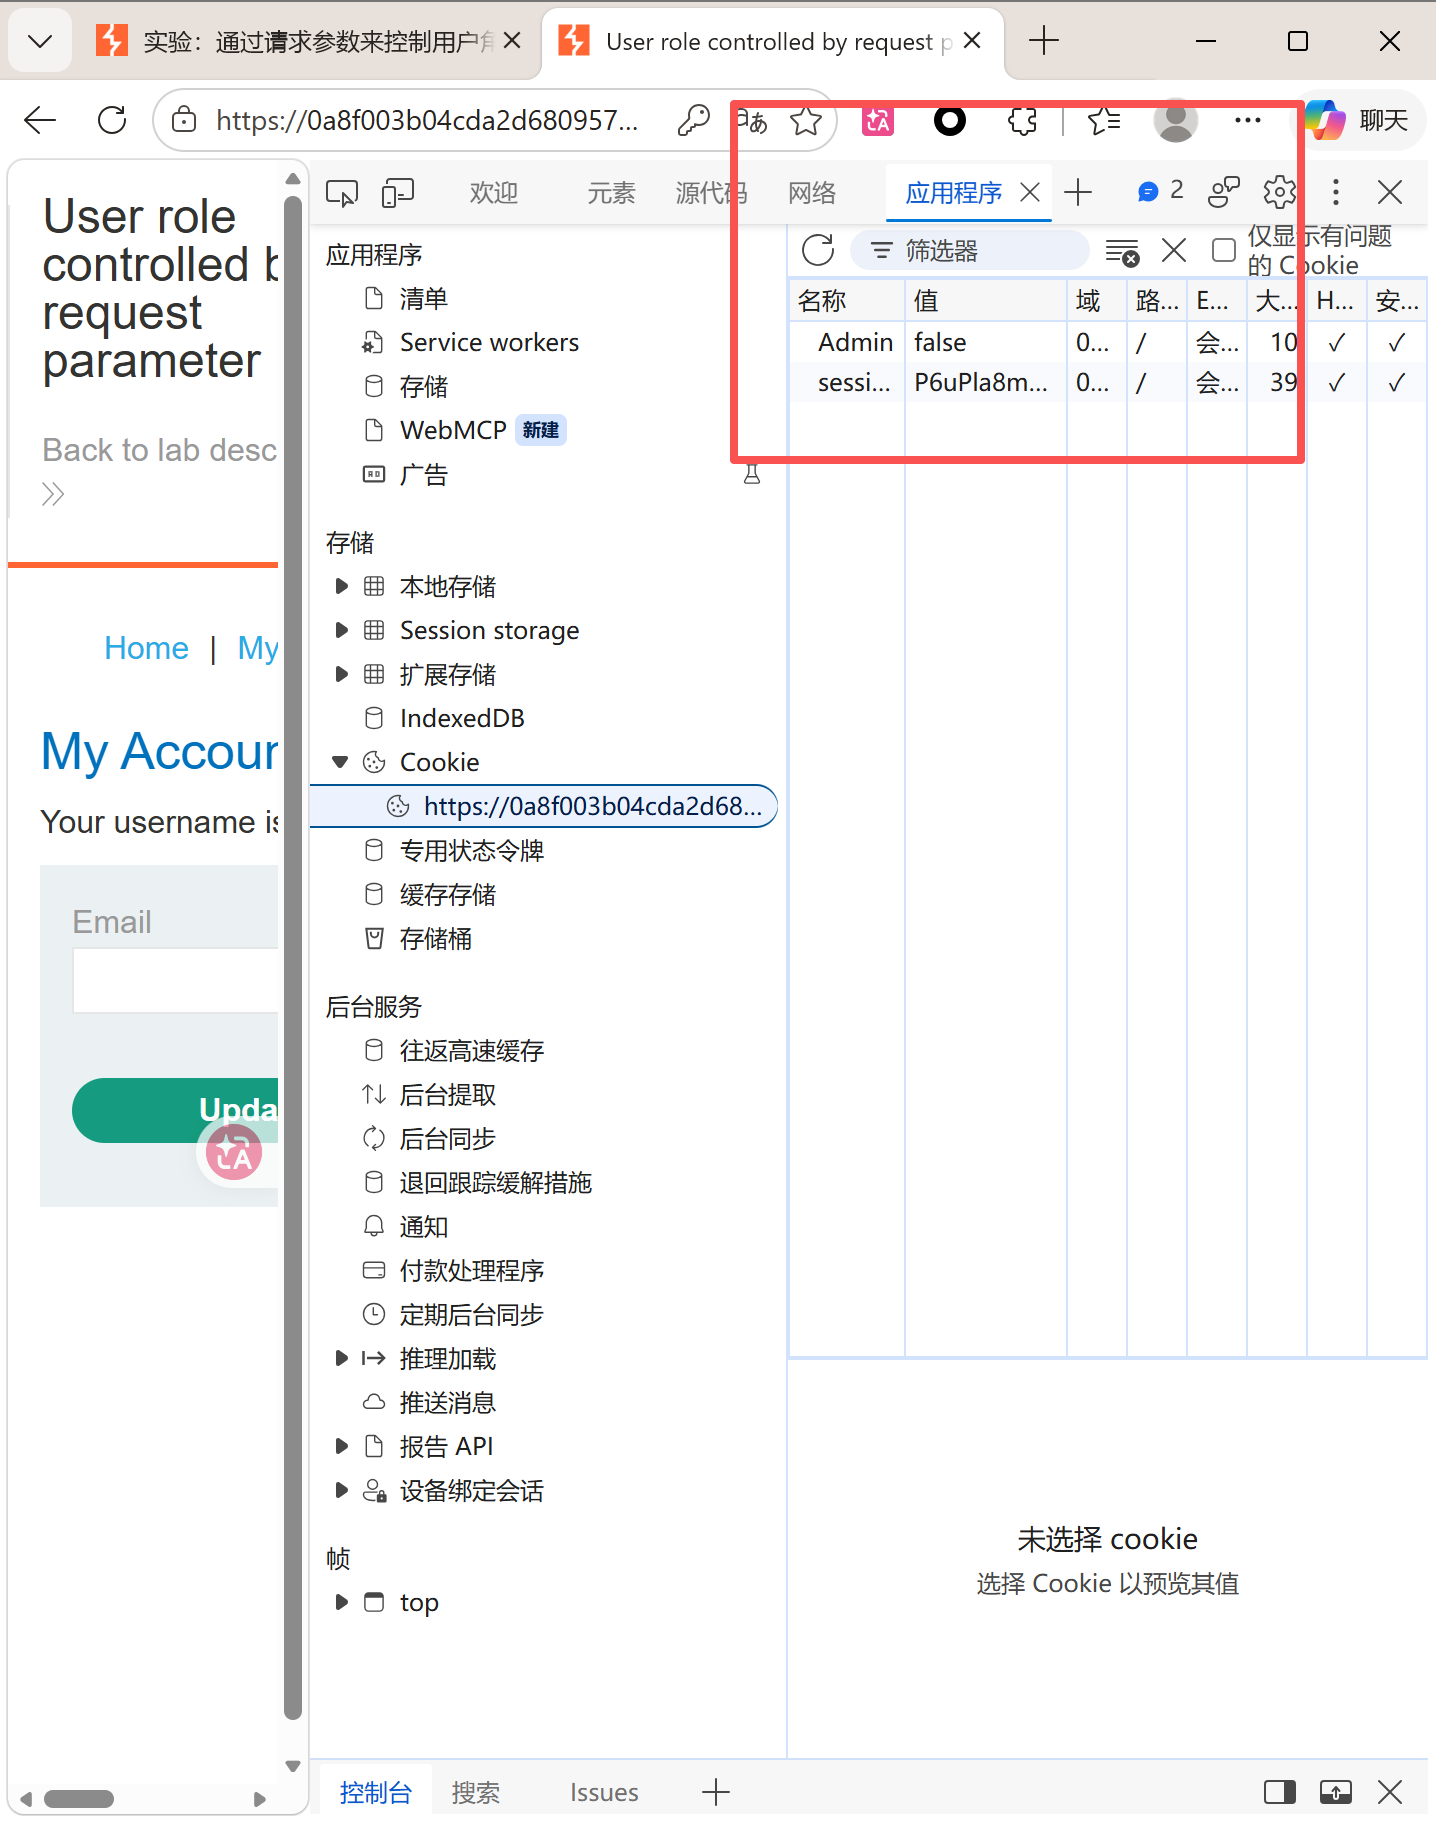1436x1822 pixels.
Task: Clear all cookies with the list-delete icon
Action: click(x=1122, y=251)
